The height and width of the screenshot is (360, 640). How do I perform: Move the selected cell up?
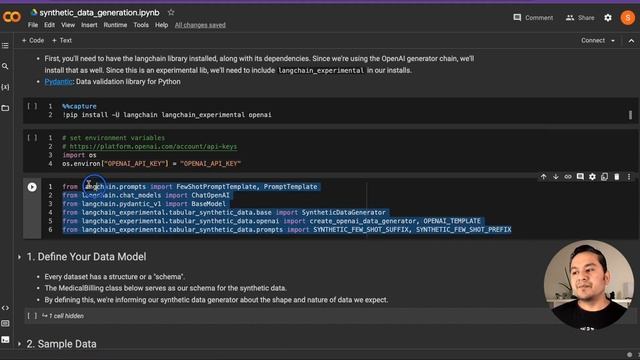coord(543,177)
